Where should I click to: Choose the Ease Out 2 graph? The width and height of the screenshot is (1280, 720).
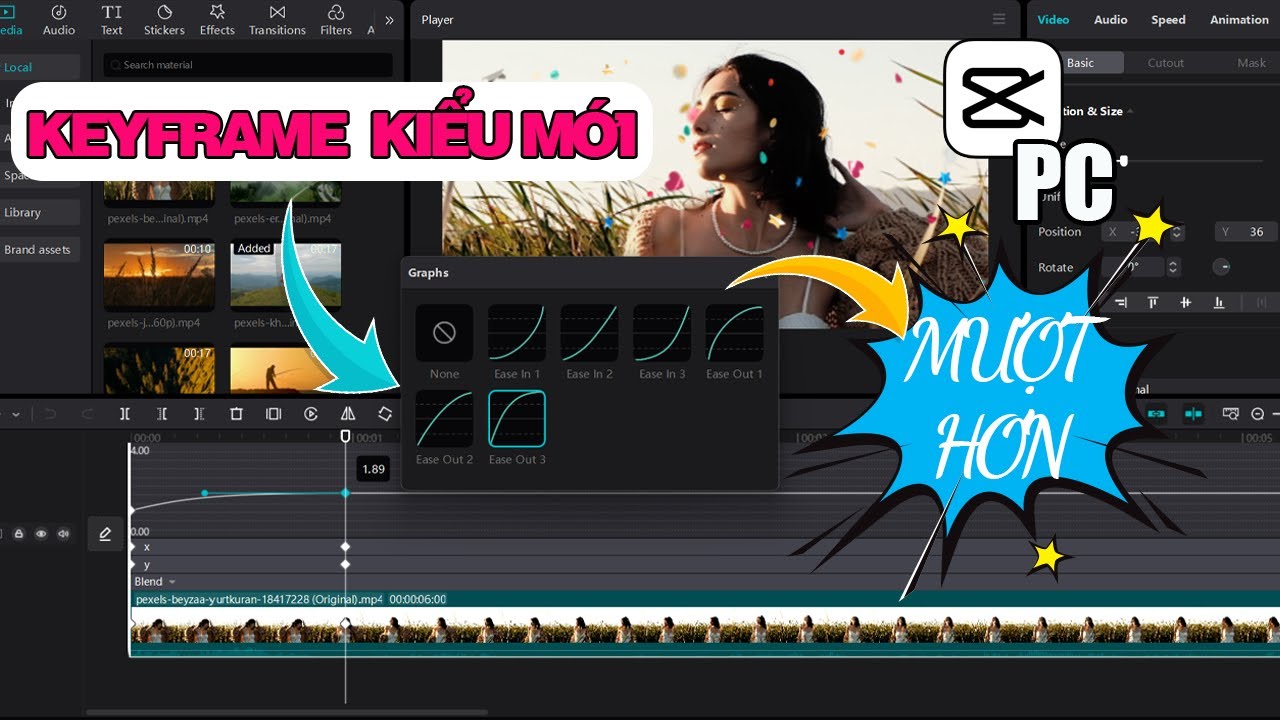(444, 418)
